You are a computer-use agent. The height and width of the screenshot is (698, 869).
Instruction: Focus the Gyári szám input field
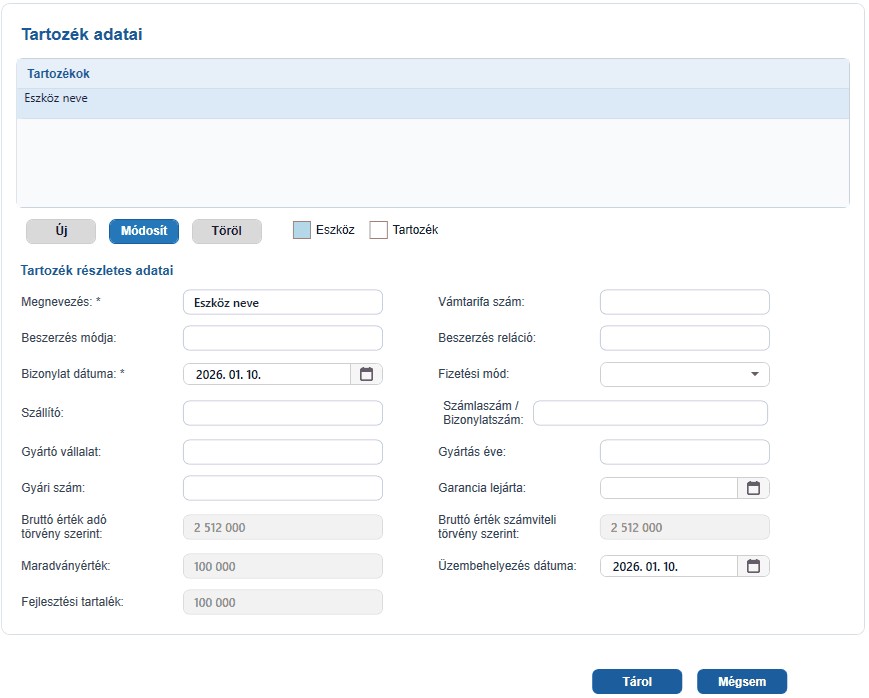pos(283,488)
